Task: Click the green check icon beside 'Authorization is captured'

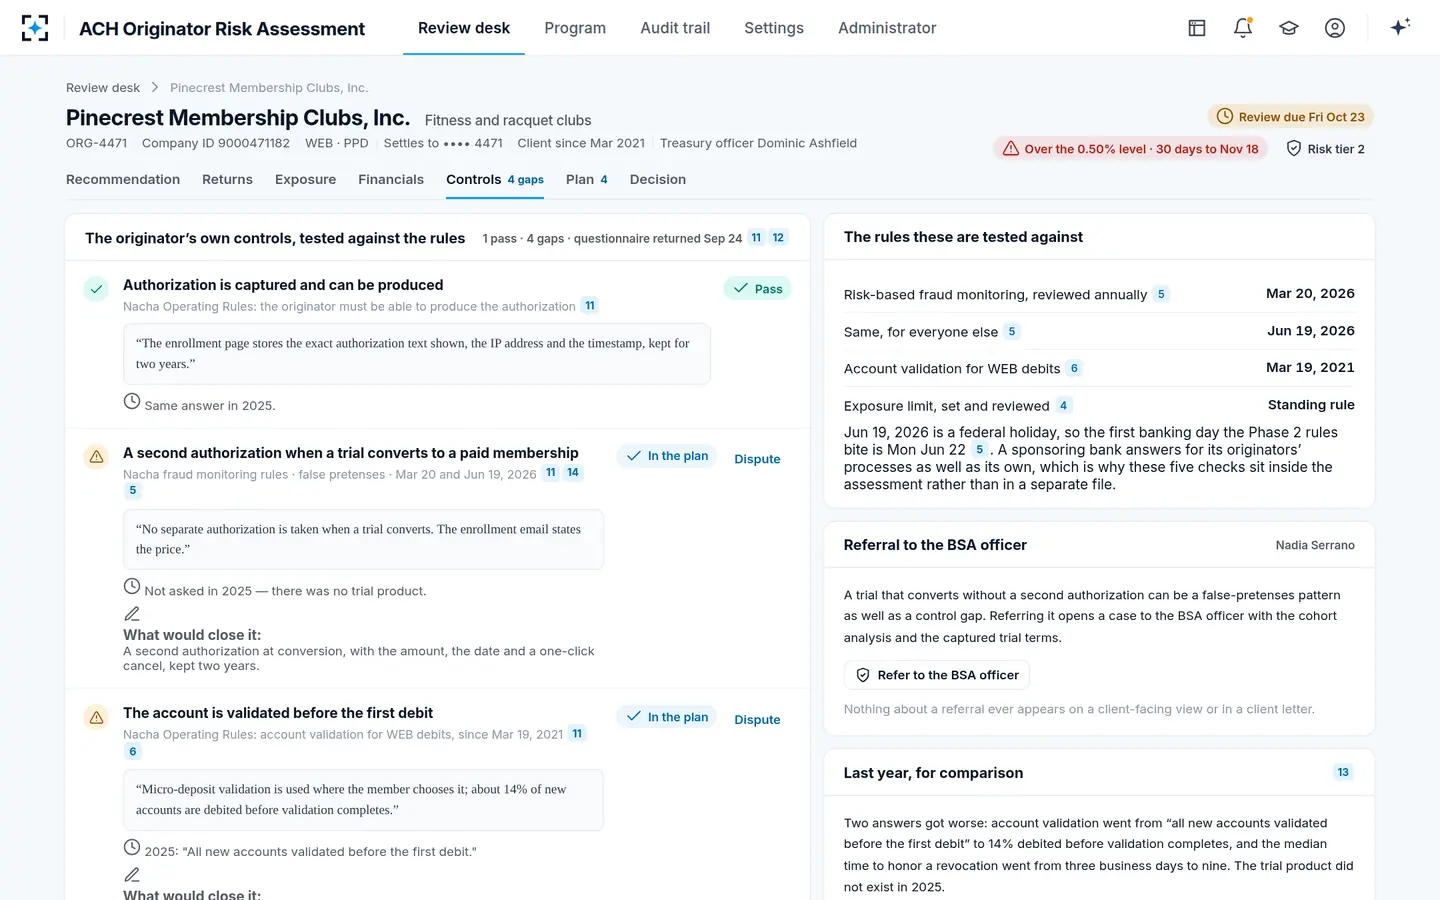Action: [96, 289]
